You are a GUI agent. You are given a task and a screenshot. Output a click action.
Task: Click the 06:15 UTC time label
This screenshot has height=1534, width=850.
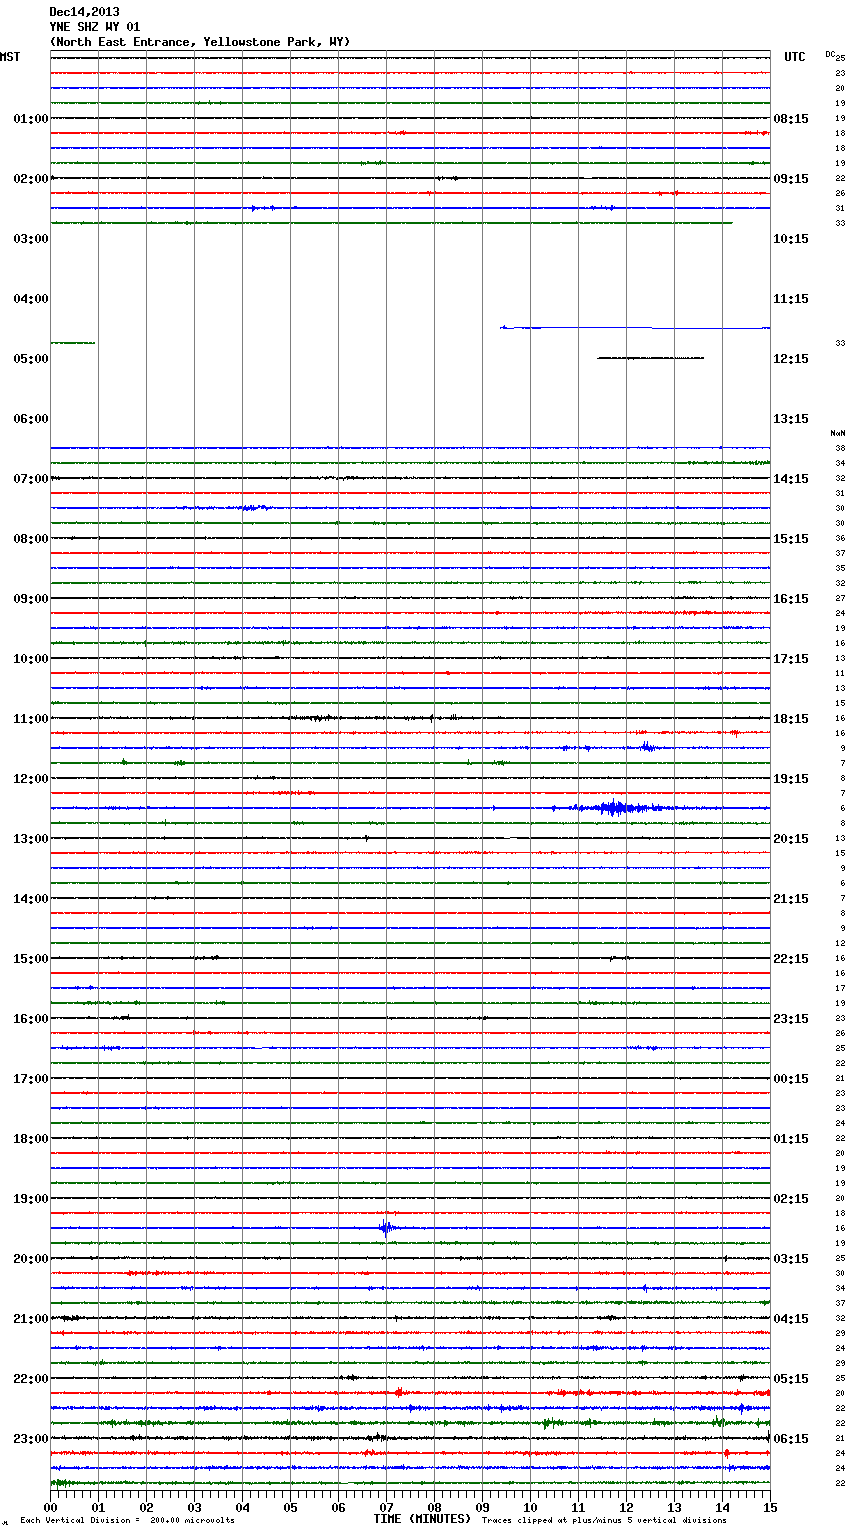(791, 1439)
